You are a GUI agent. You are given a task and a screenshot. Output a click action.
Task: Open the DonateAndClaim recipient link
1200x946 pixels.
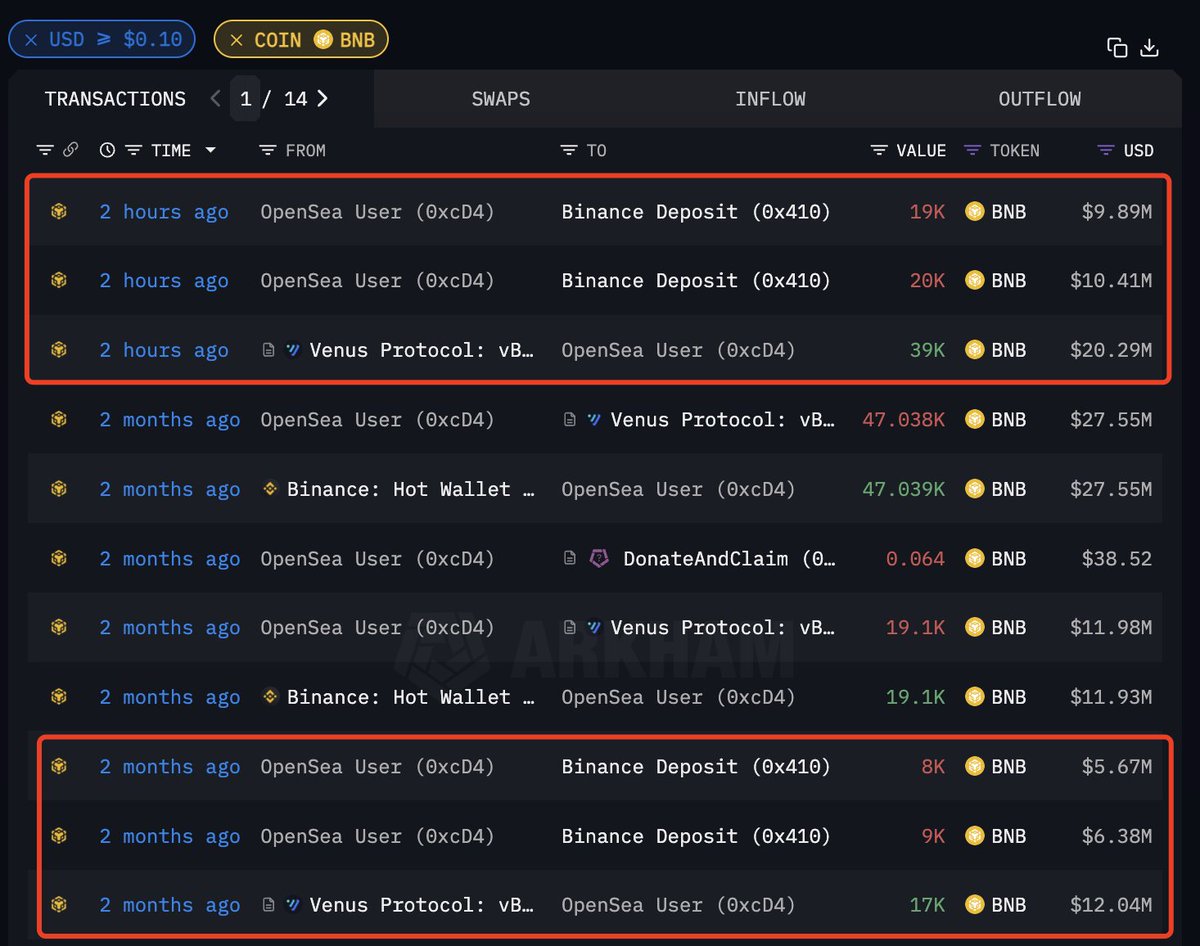[729, 558]
